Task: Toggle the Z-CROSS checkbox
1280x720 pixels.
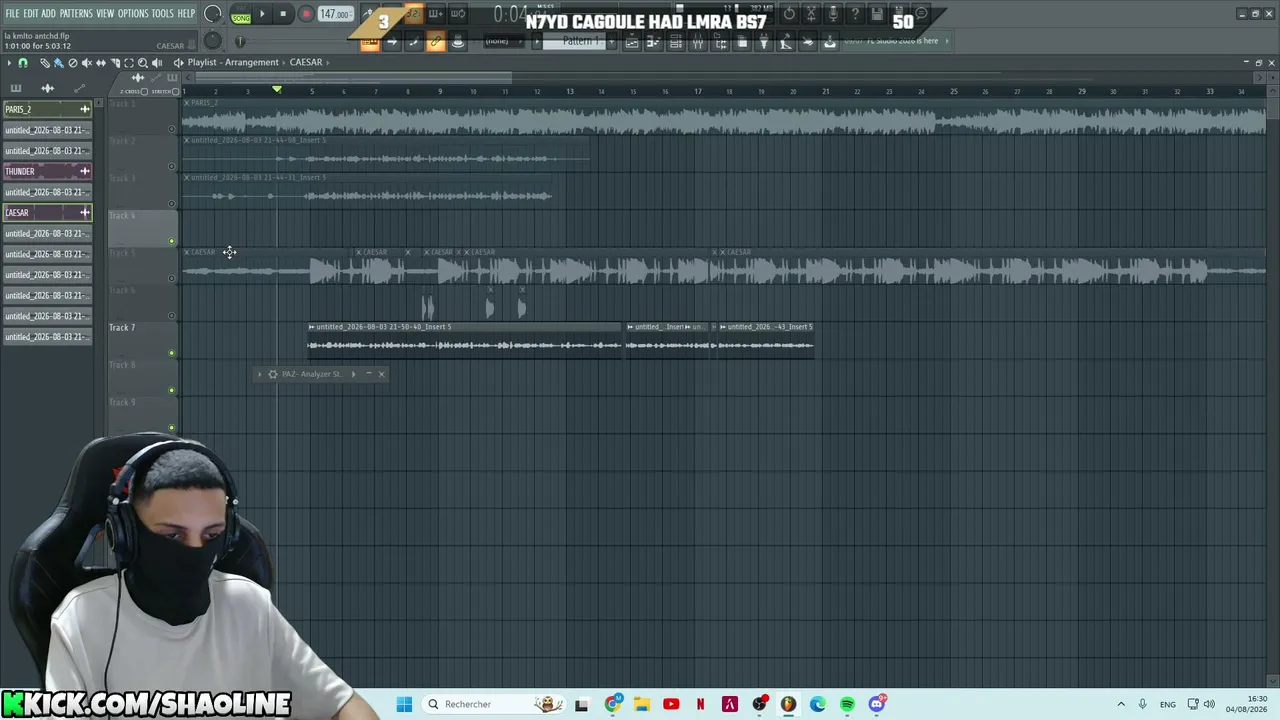Action: [x=144, y=92]
